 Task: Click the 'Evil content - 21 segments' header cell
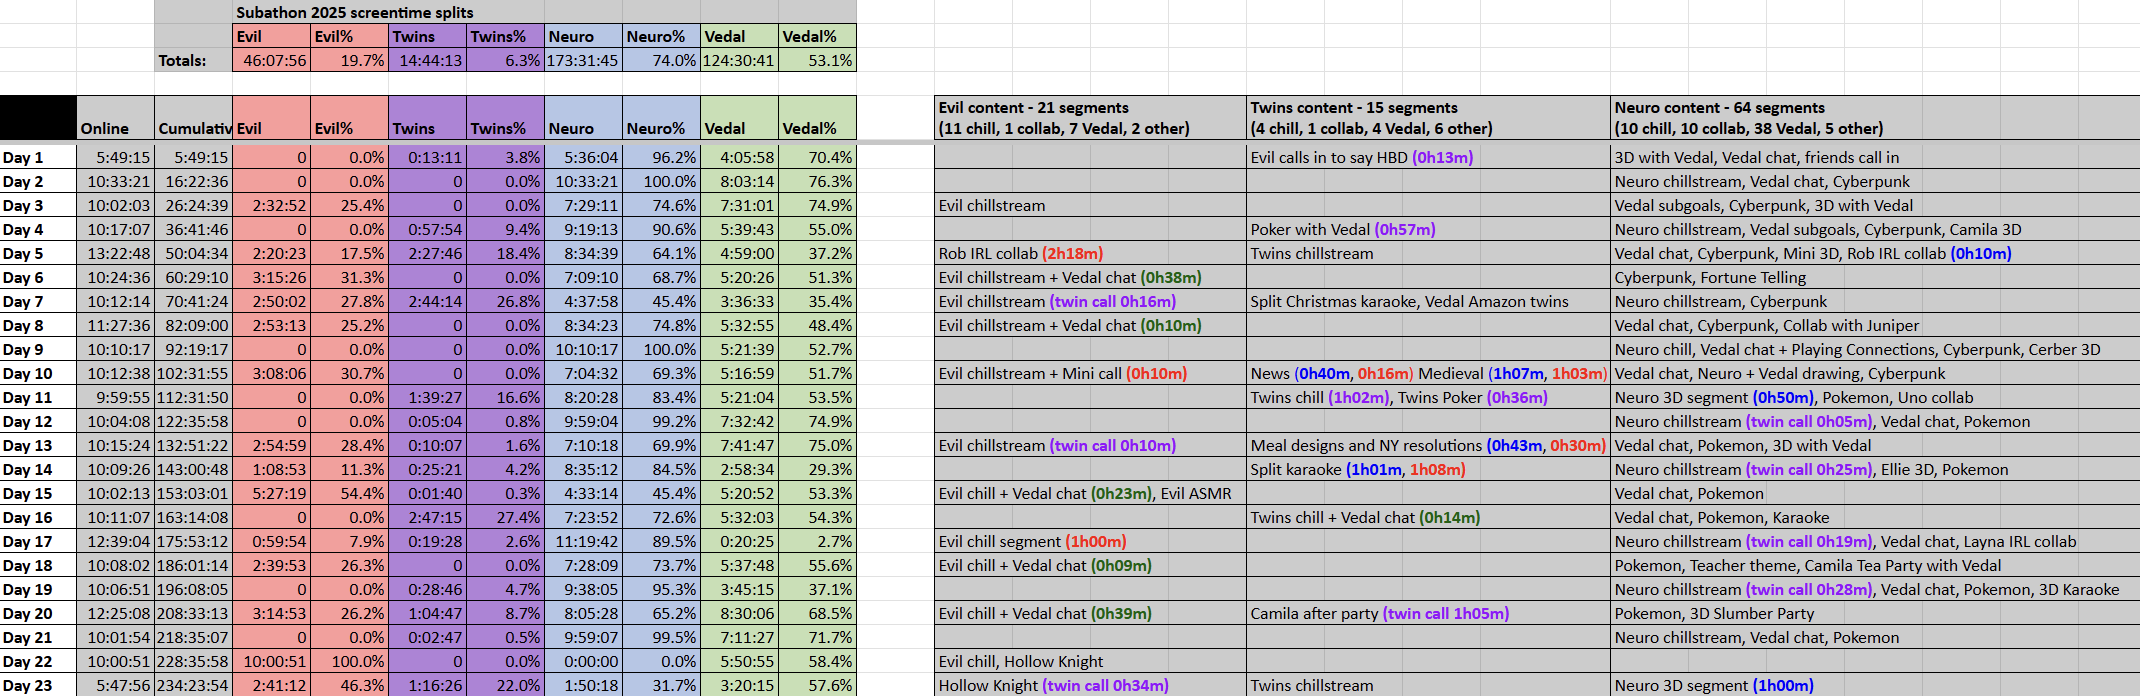(x=1090, y=118)
